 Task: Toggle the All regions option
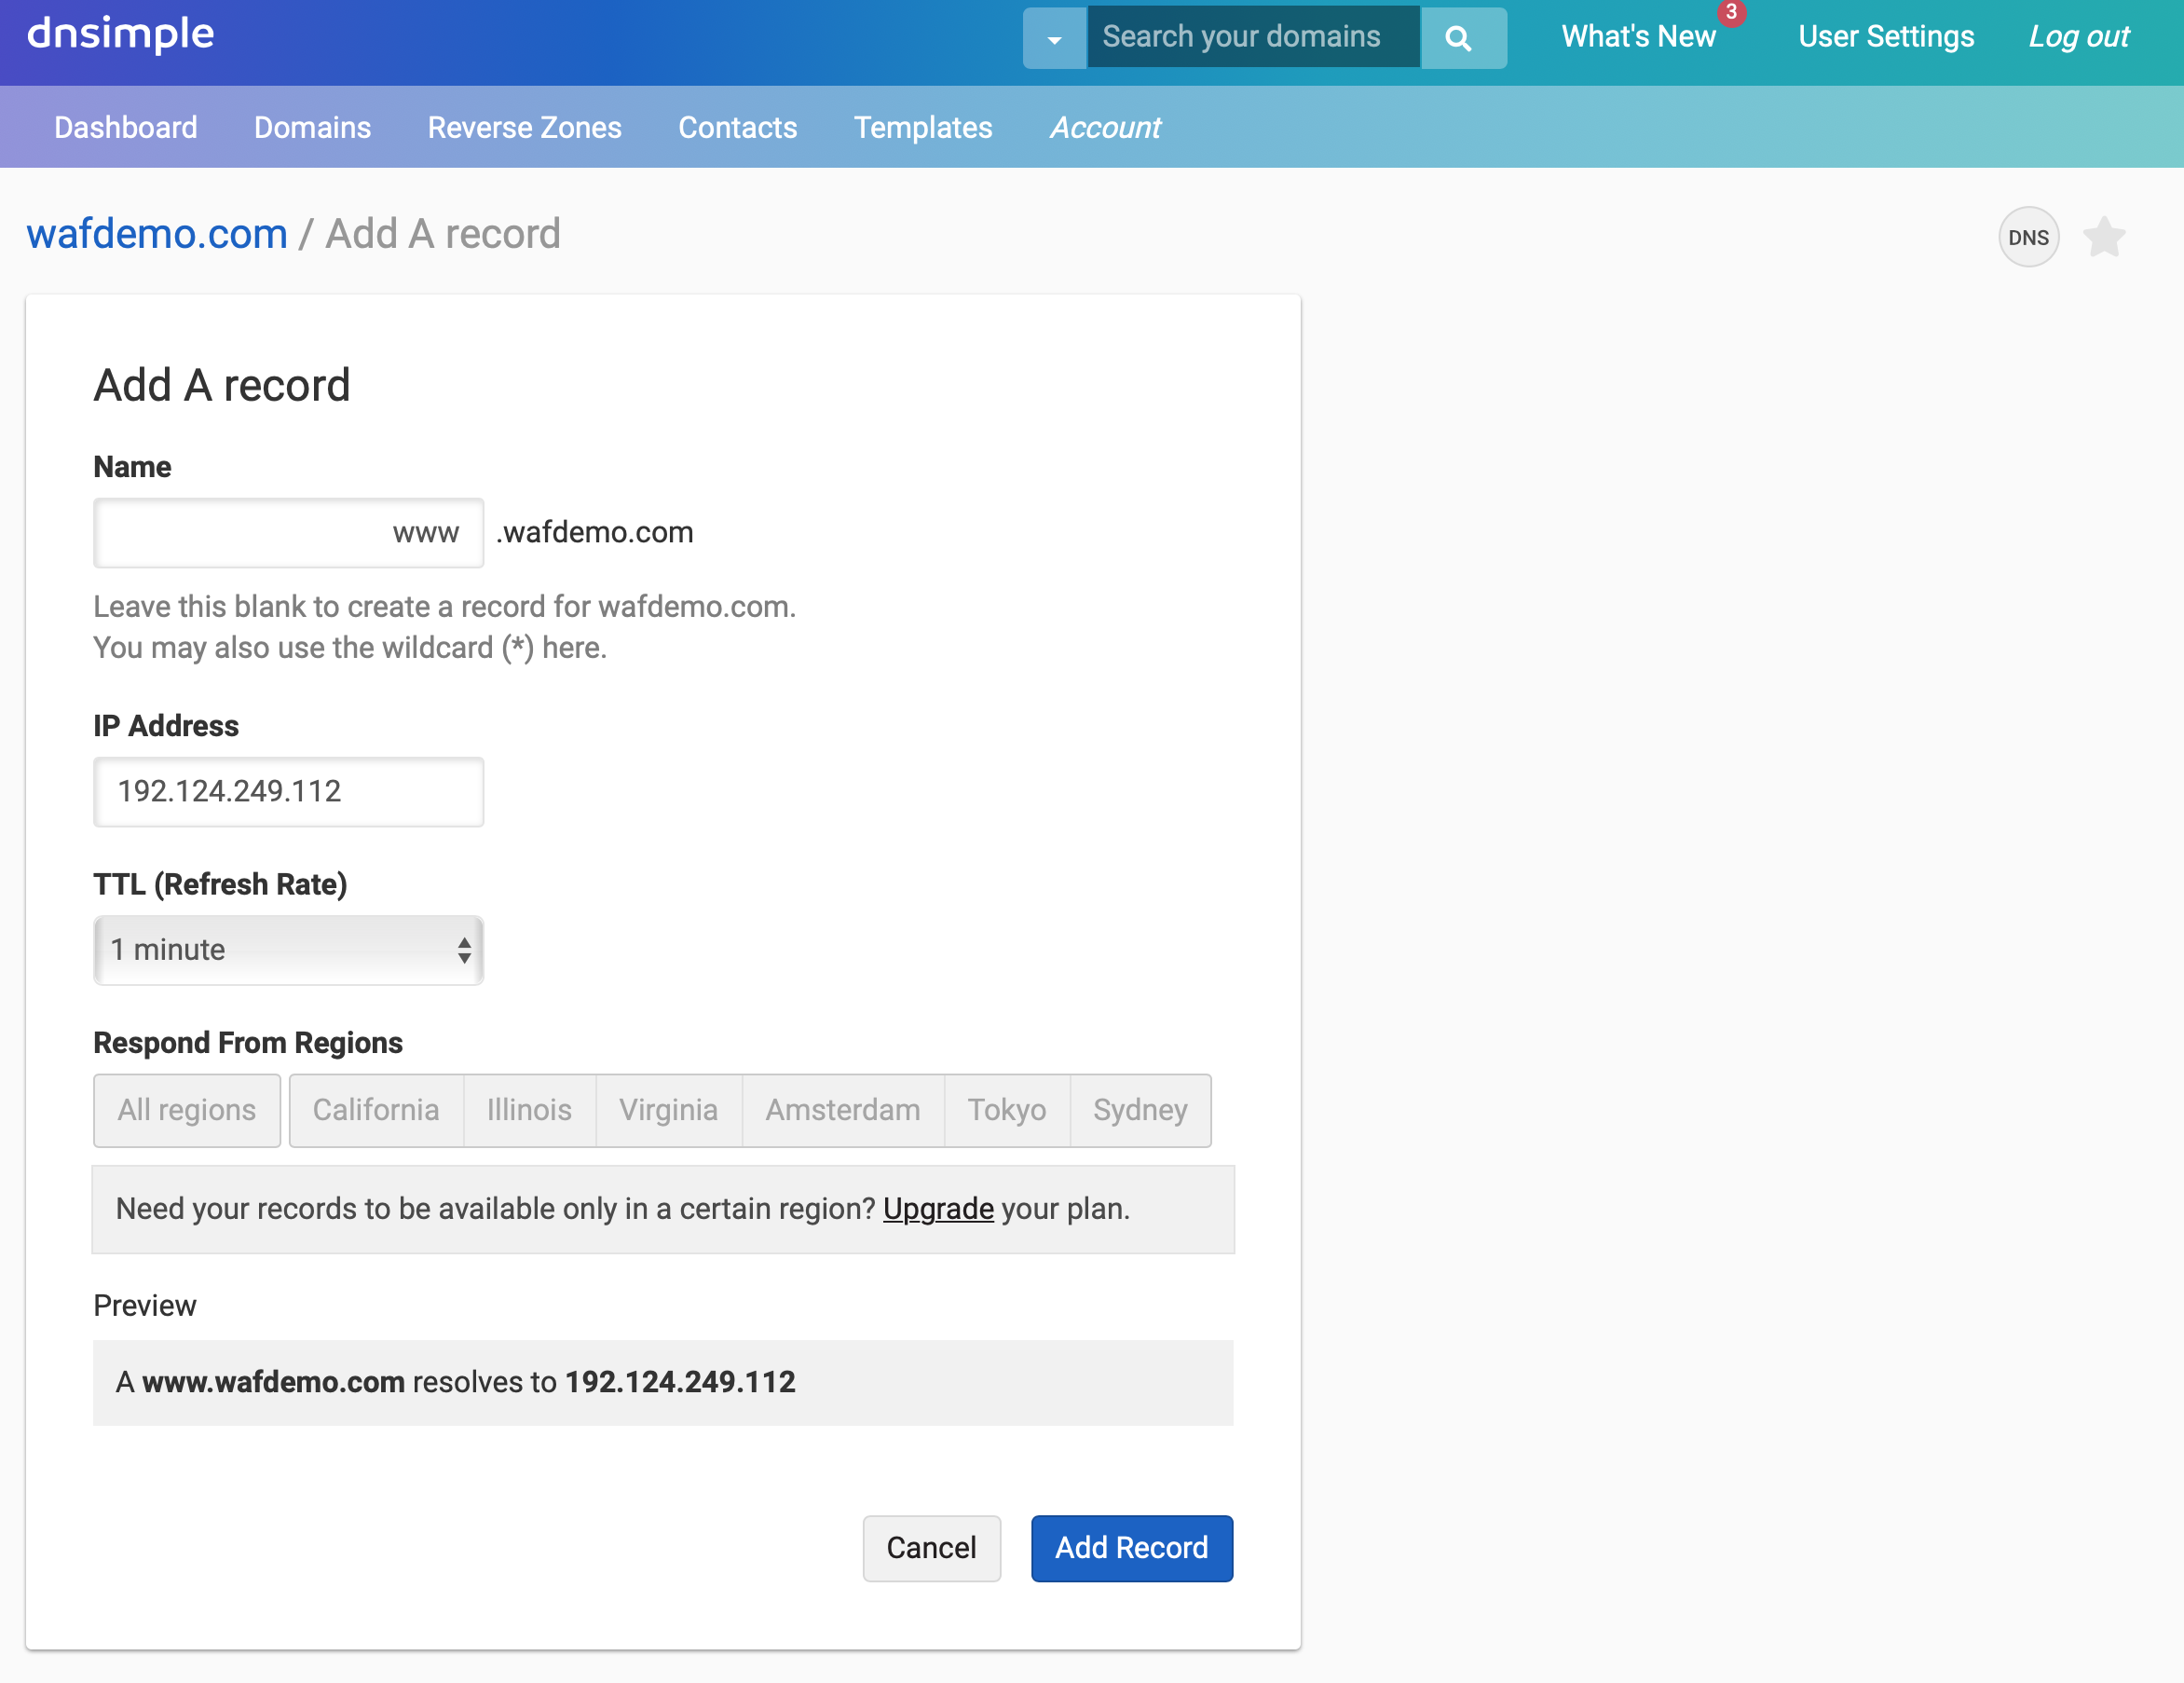tap(187, 1109)
